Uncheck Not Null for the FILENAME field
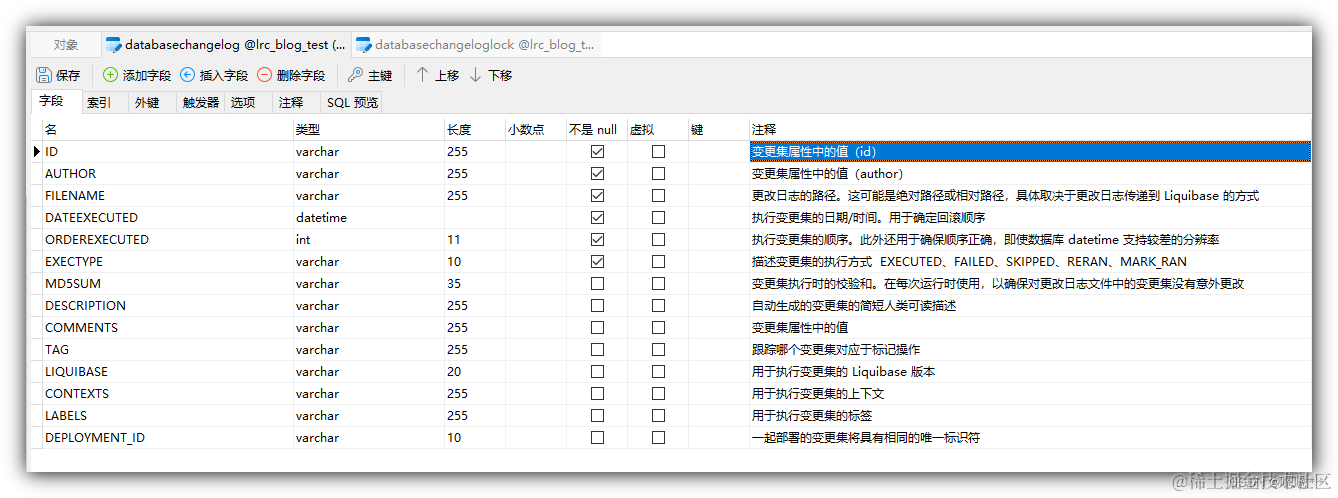1338x498 pixels. tap(597, 196)
